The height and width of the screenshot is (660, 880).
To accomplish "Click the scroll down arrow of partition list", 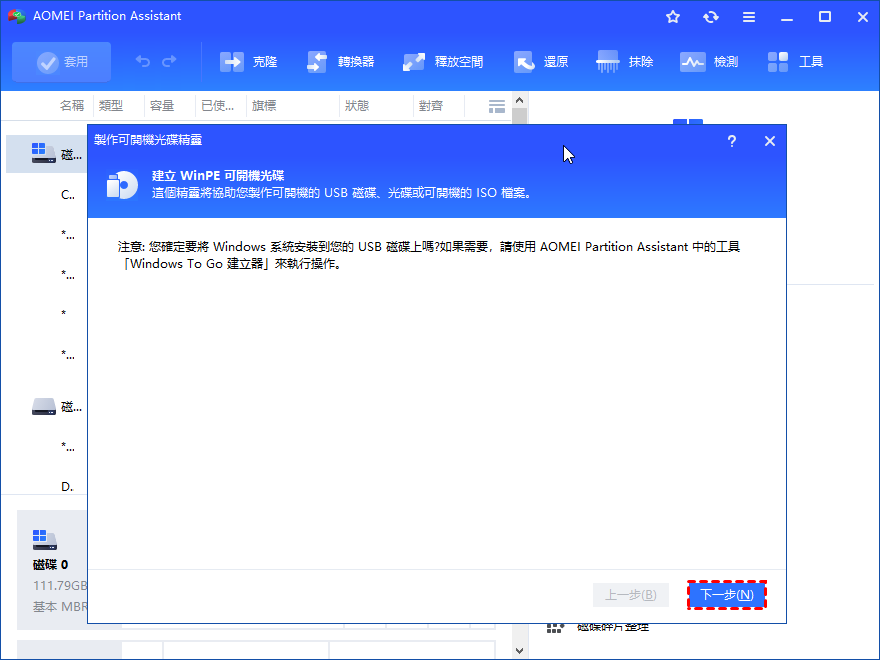I will [519, 650].
